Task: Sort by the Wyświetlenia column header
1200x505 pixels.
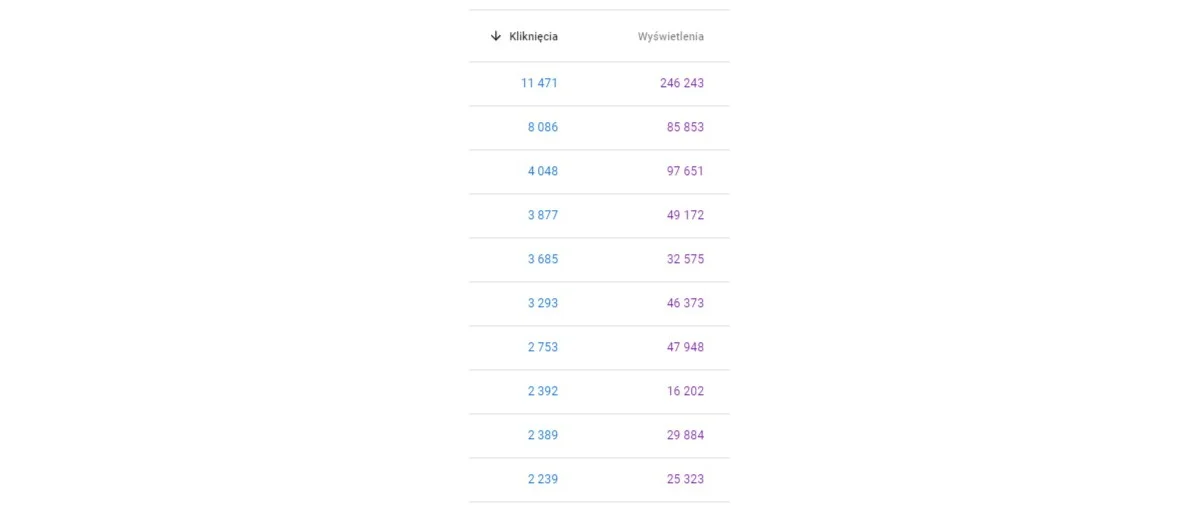Action: click(x=671, y=37)
